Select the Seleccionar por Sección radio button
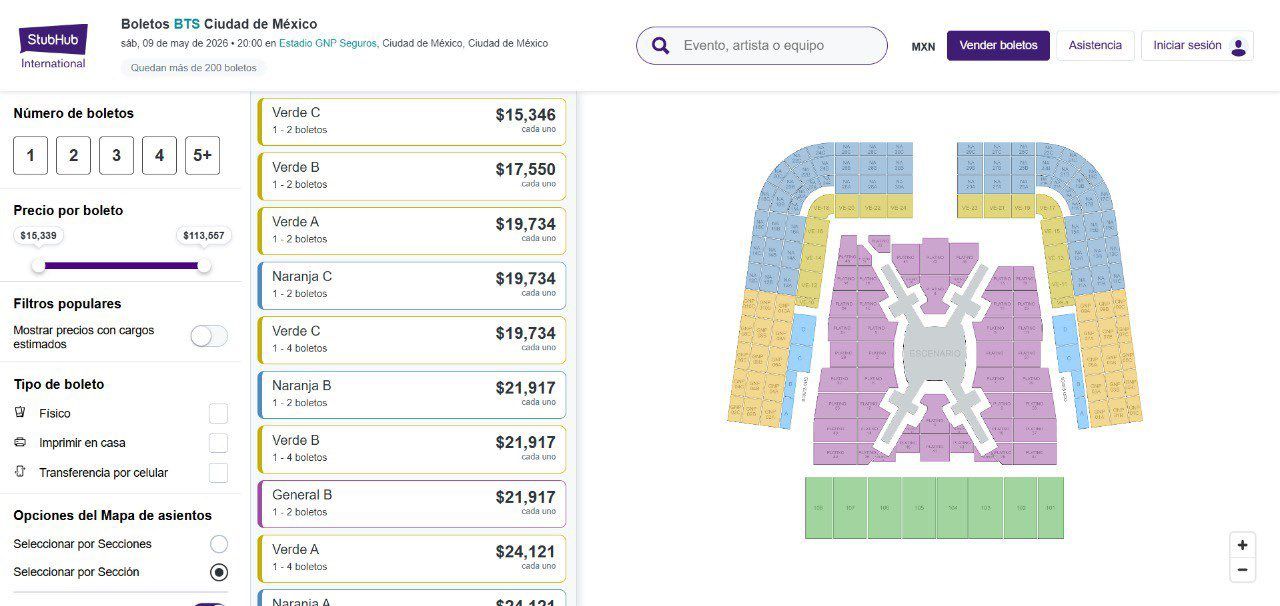Screen dimensions: 1280x606 [219, 572]
